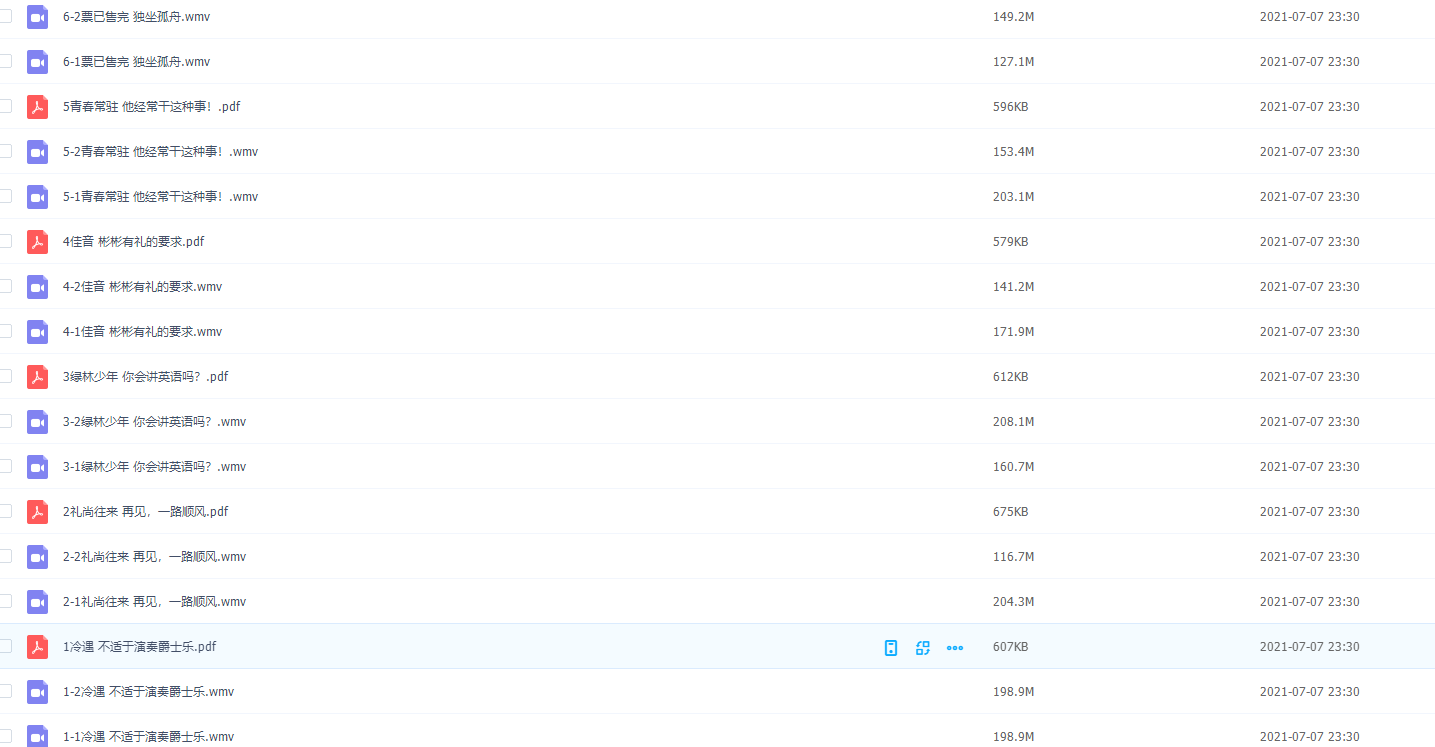Open the three-dots more options menu

(x=955, y=648)
